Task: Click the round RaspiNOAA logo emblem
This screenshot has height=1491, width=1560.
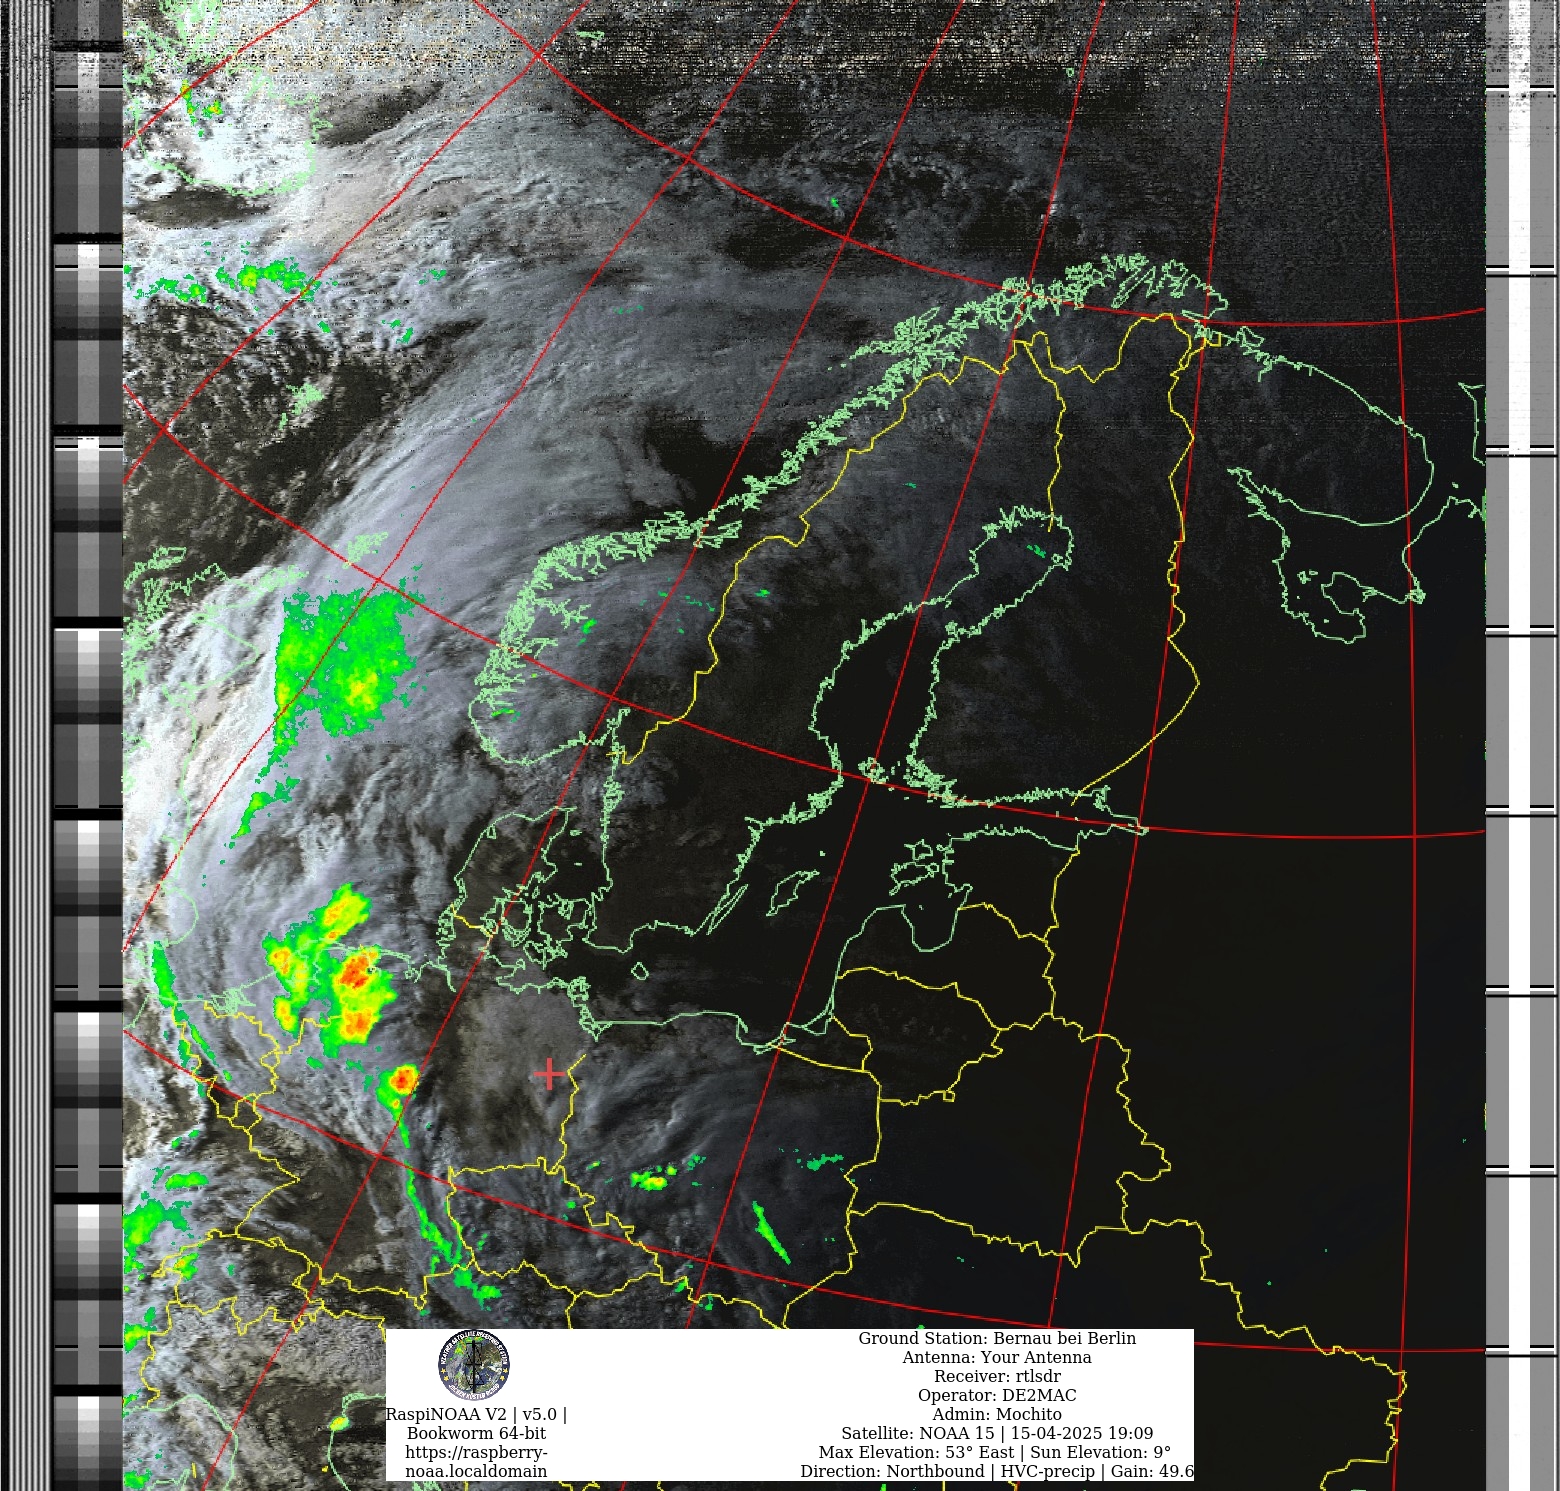Action: pos(474,1366)
